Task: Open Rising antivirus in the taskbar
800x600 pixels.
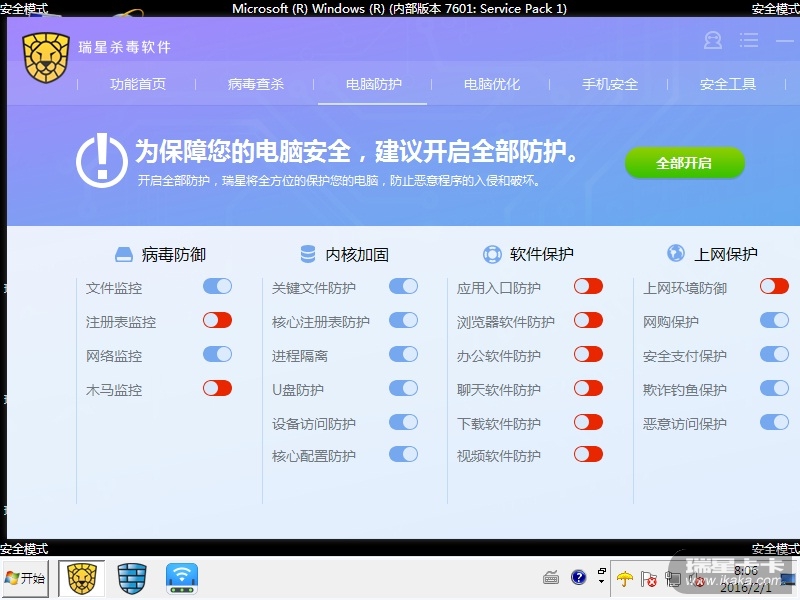Action: (x=82, y=578)
